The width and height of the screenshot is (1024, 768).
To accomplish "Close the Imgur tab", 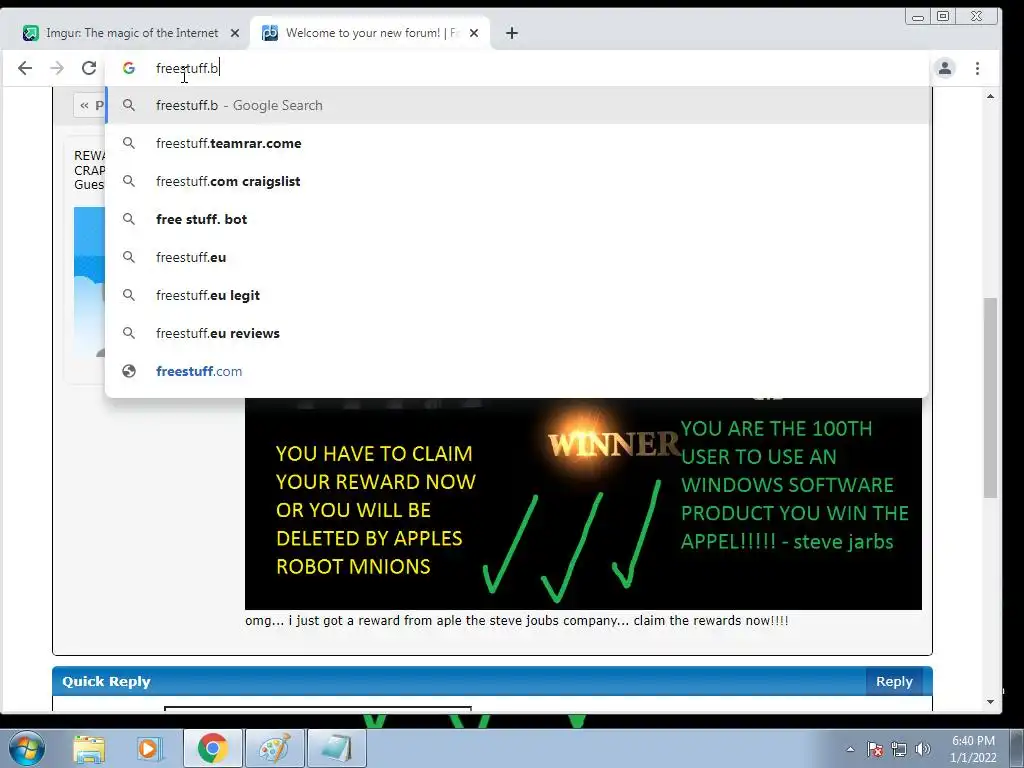I will 235,33.
